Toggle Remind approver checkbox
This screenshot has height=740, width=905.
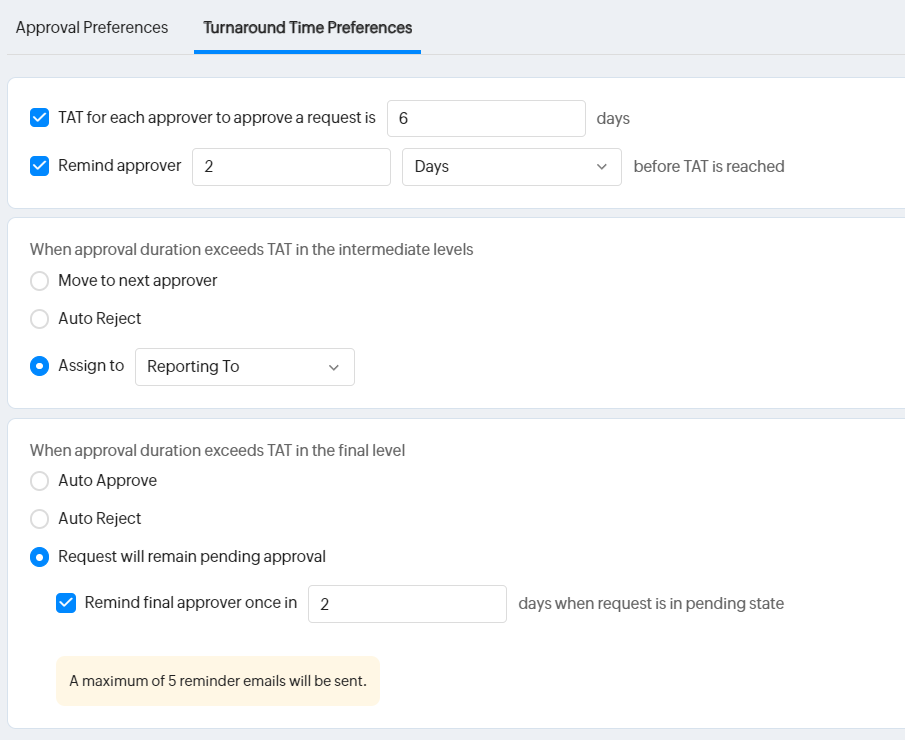click(x=40, y=166)
